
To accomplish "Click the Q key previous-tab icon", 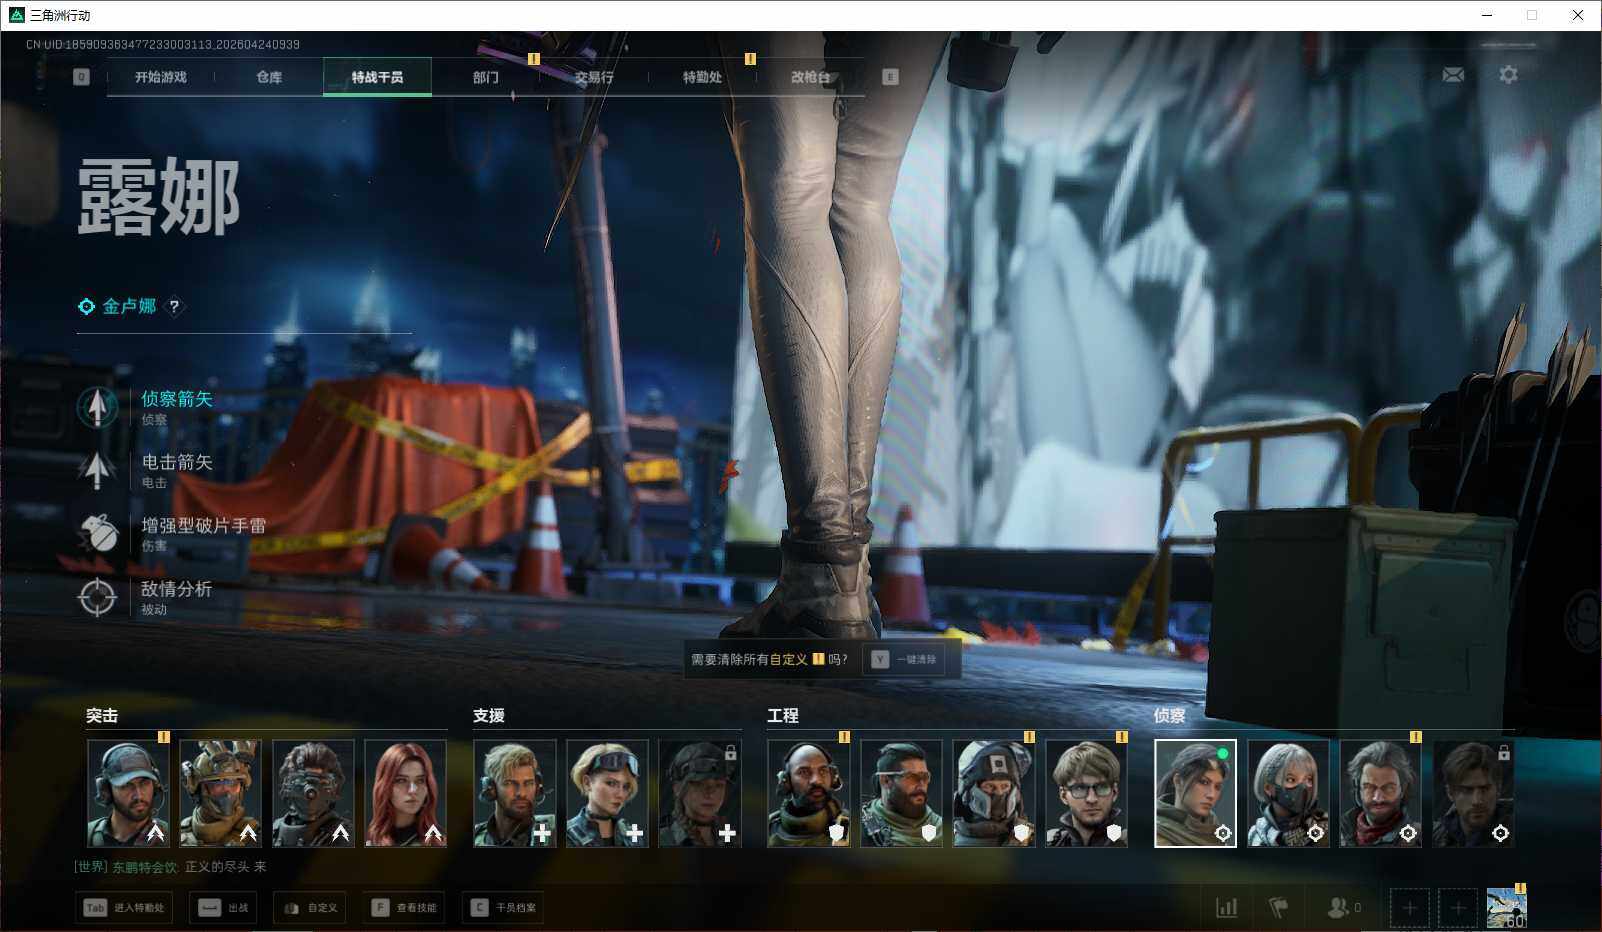I will coord(81,77).
